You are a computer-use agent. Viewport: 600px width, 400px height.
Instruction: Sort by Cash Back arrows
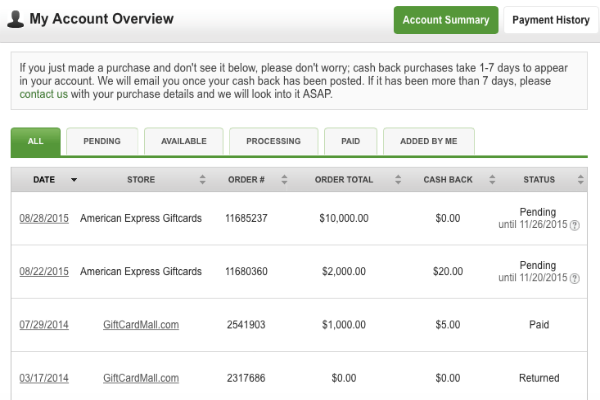pyautogui.click(x=492, y=180)
